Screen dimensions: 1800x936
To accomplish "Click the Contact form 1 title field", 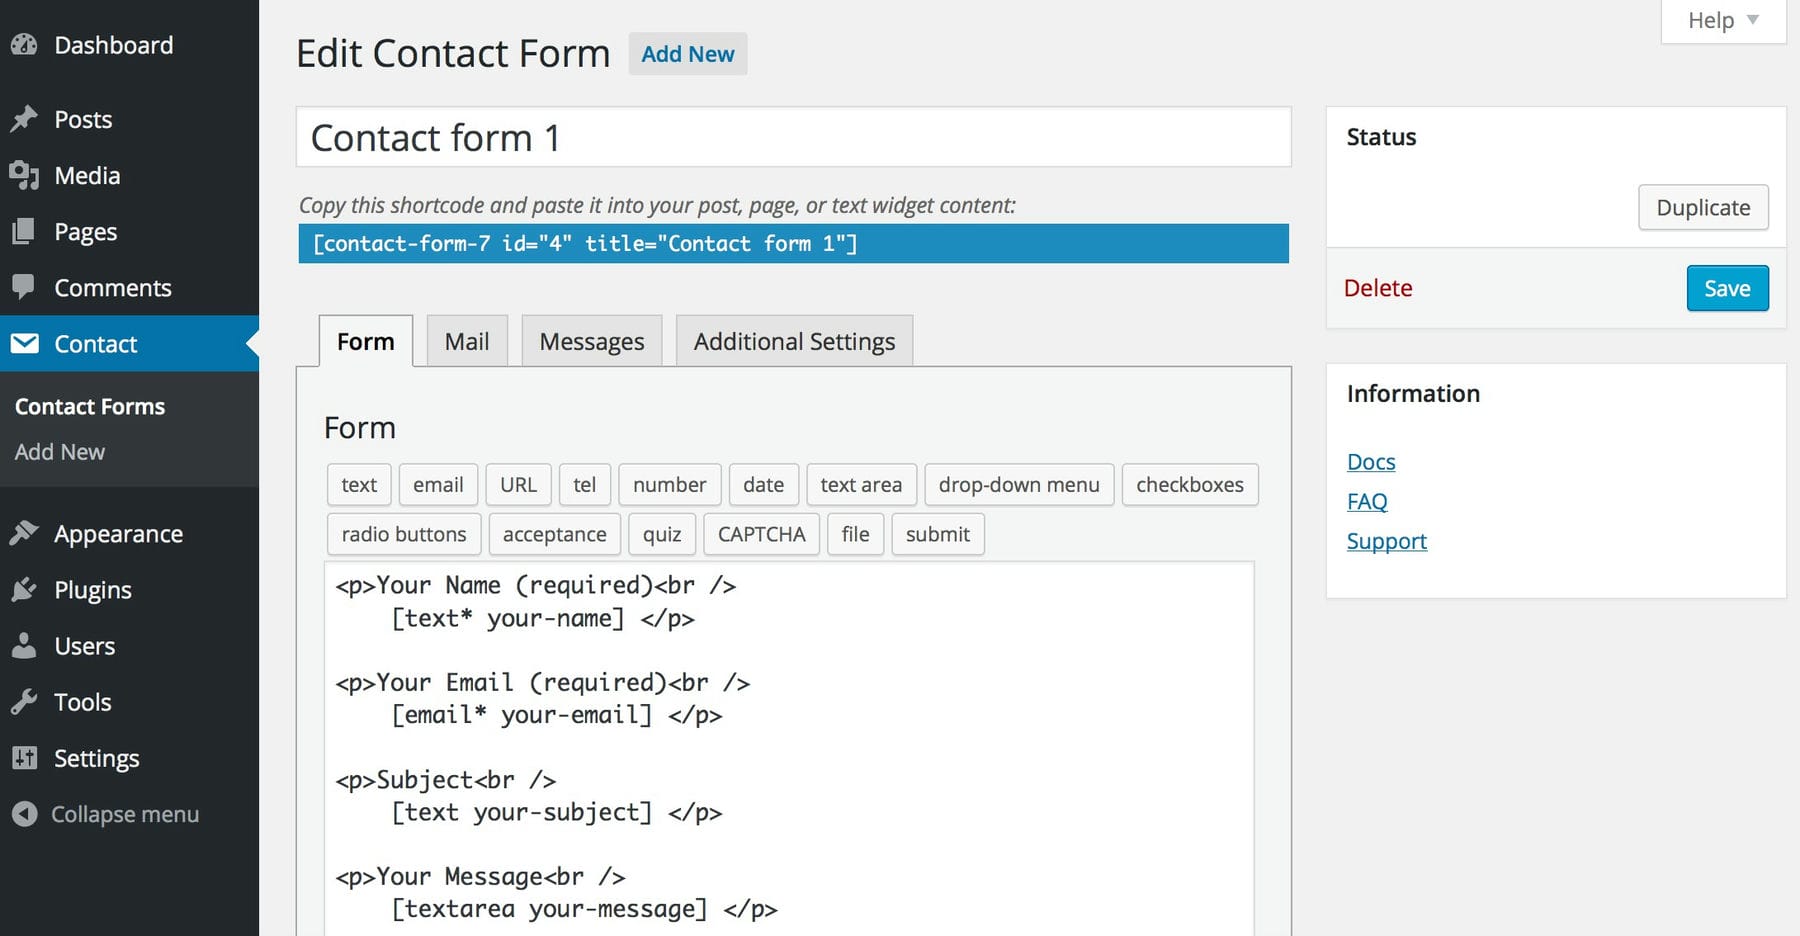I will (792, 138).
